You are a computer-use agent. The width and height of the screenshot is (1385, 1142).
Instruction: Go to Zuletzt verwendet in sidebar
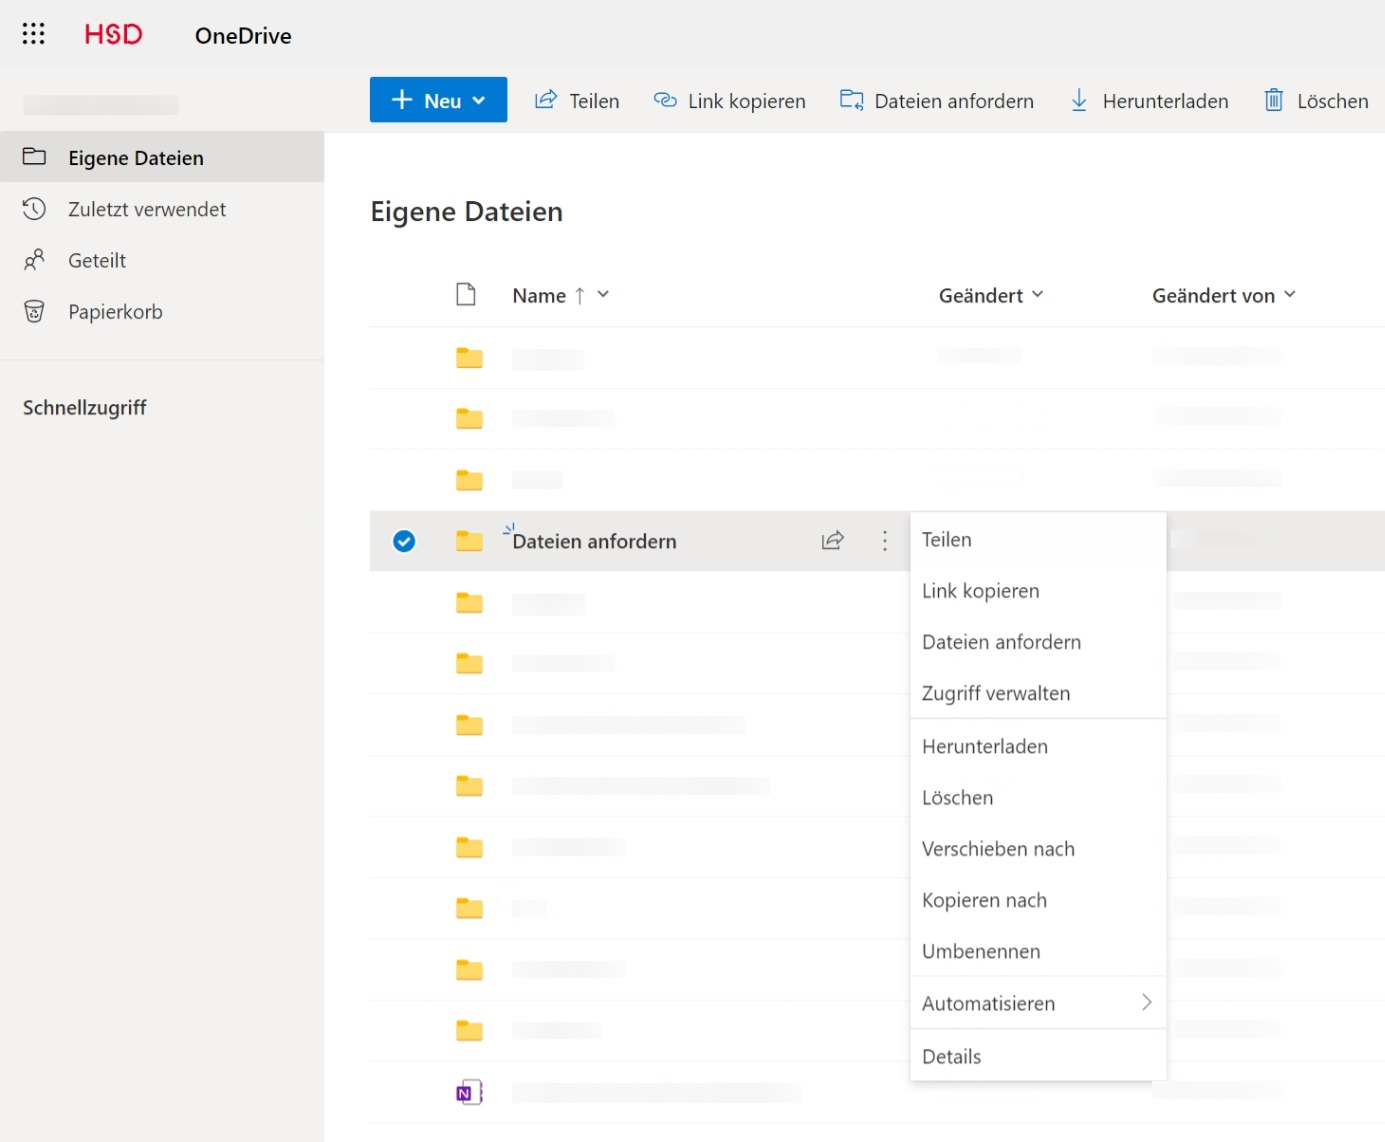pos(146,209)
